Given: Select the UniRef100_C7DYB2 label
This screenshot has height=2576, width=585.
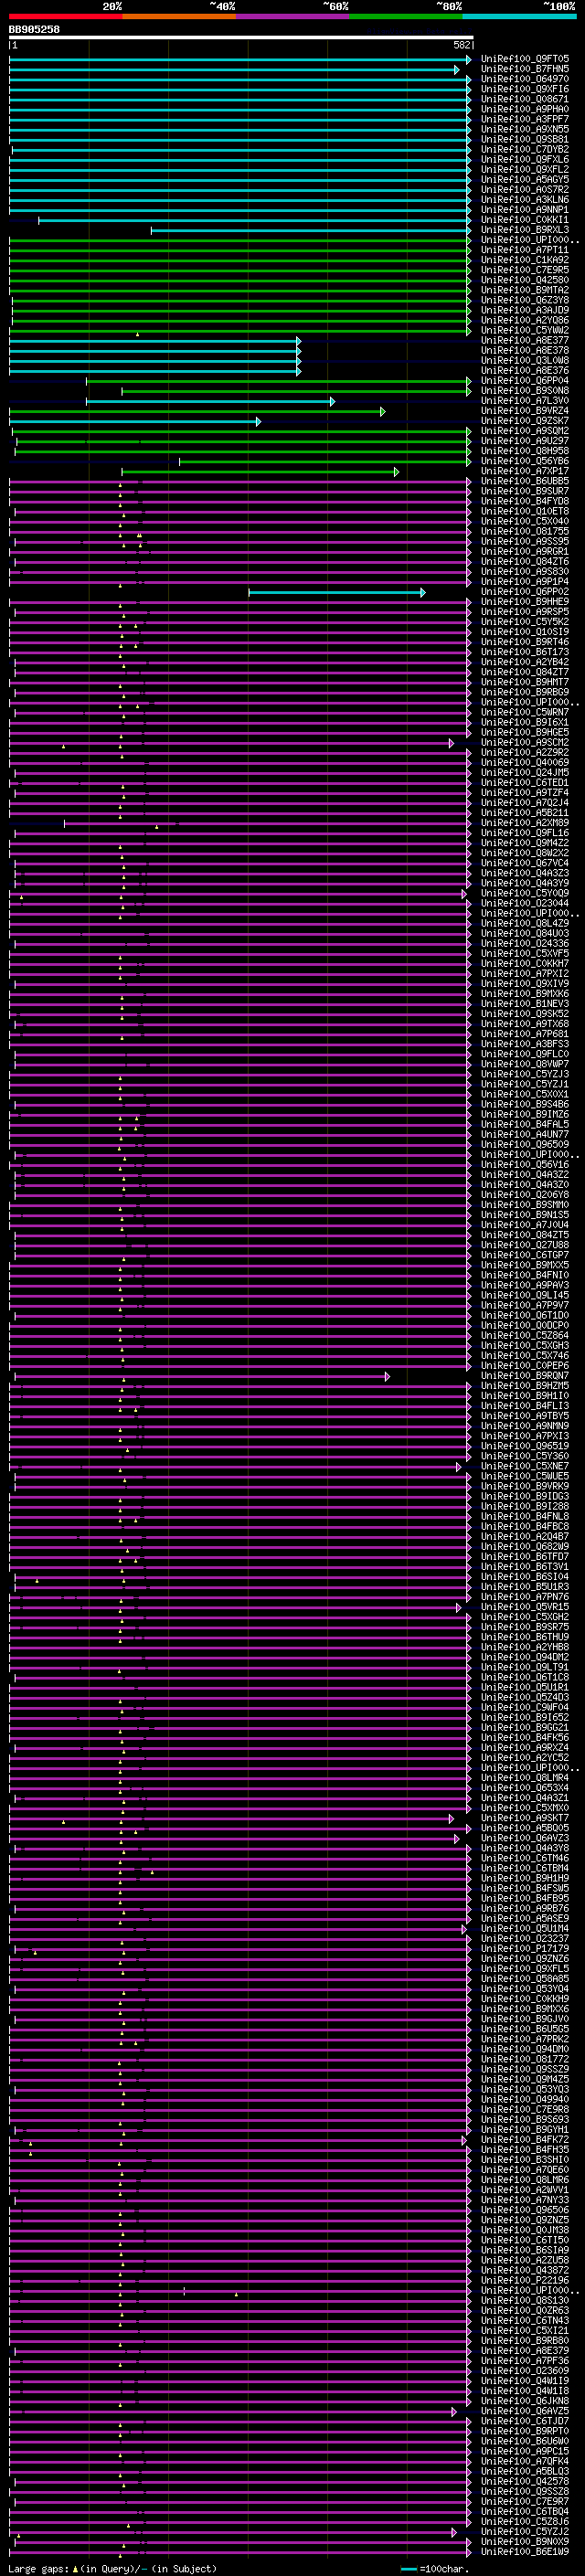Looking at the screenshot, I should (525, 149).
